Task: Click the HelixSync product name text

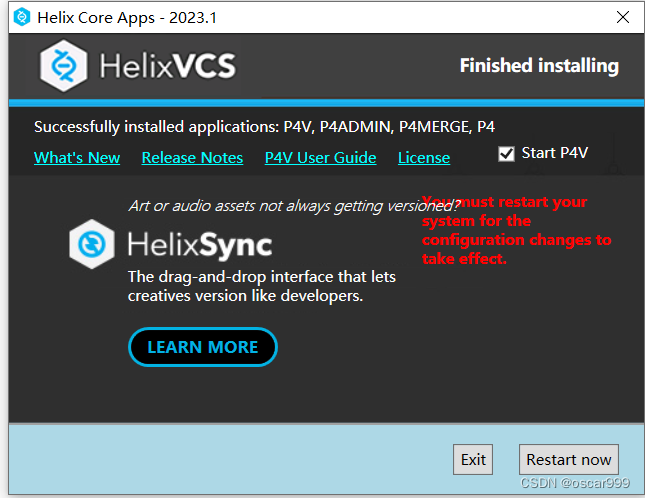Action: pyautogui.click(x=200, y=245)
